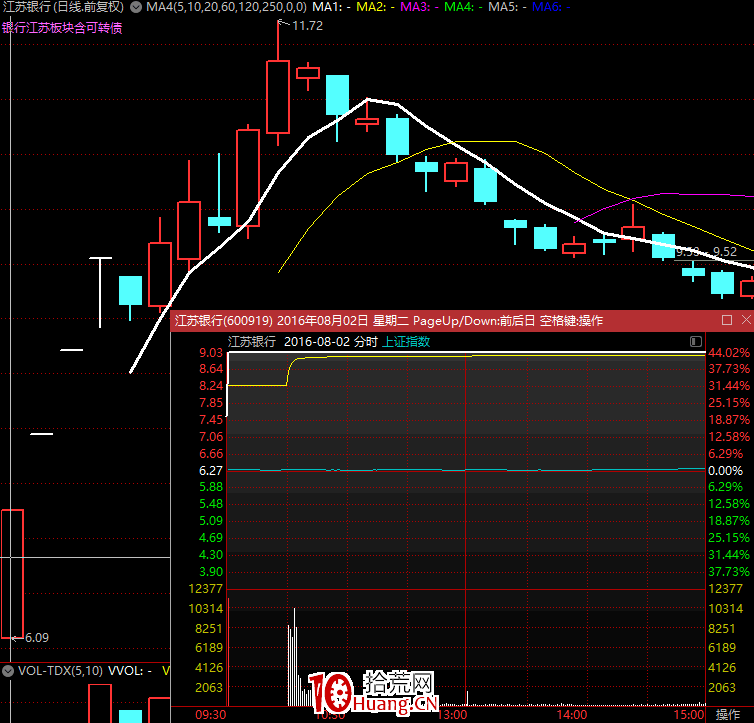Image resolution: width=754 pixels, height=723 pixels.
Task: Click the 江苏银行 2016-08-02 分时 heading
Action: click(x=303, y=342)
